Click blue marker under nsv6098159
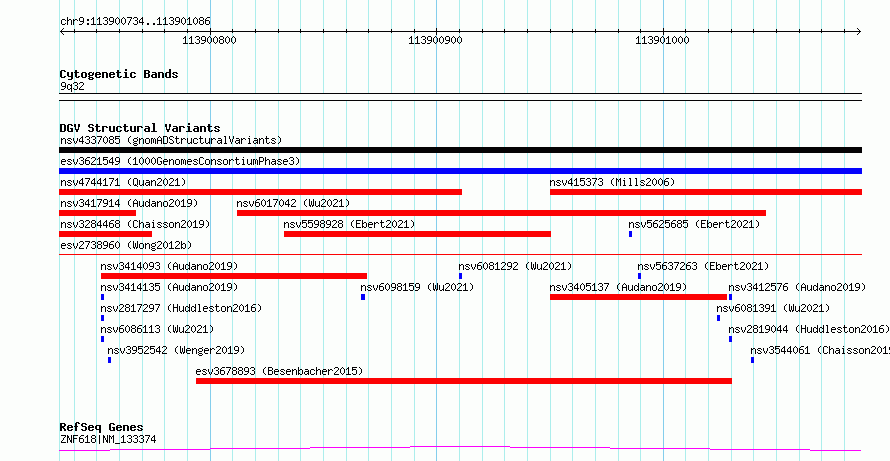 363,297
